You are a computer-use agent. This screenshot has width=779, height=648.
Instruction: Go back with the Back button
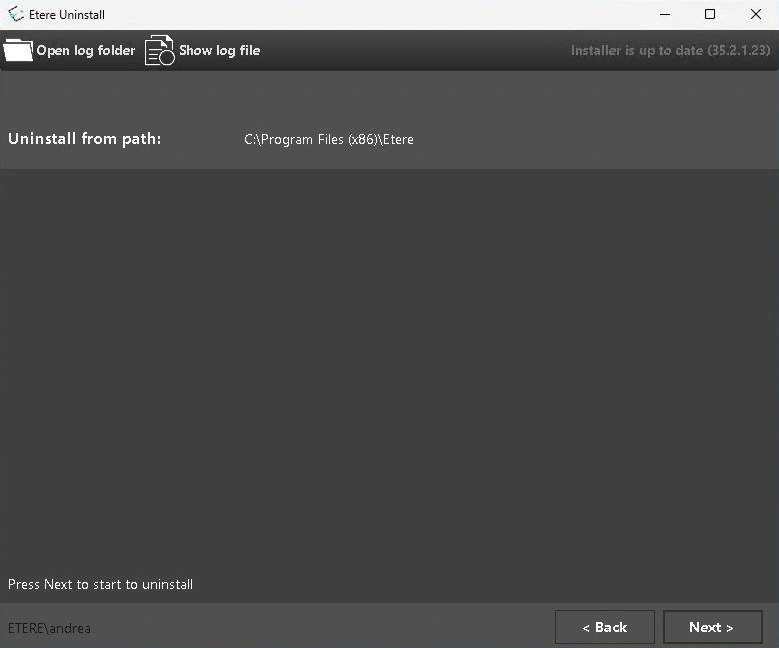(605, 627)
